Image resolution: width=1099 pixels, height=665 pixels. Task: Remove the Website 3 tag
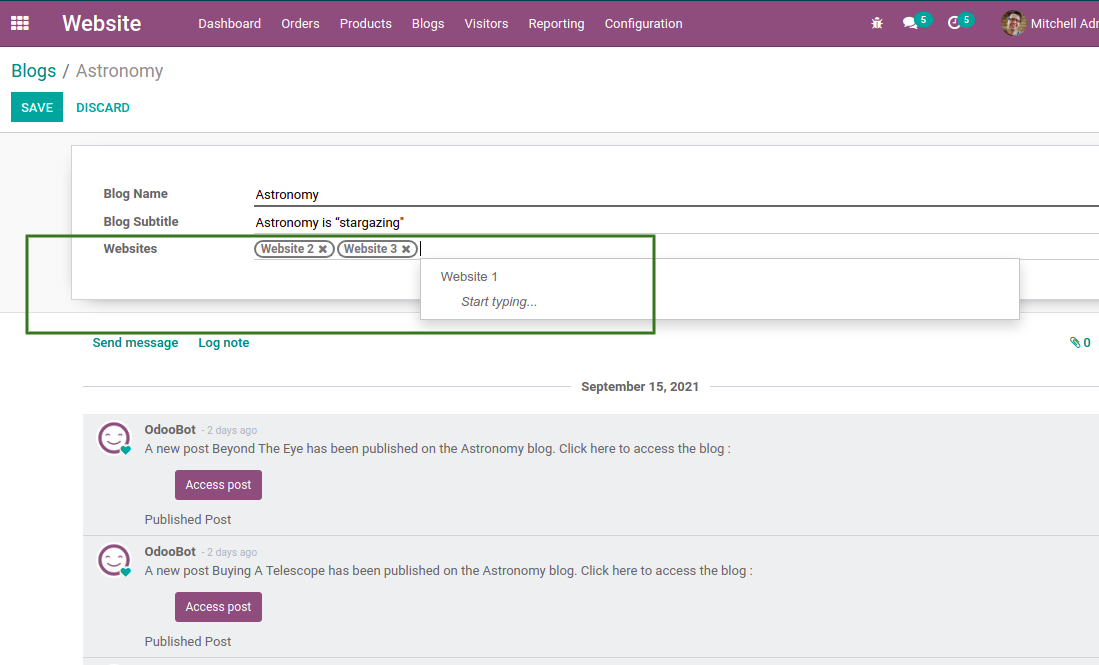pyautogui.click(x=406, y=249)
